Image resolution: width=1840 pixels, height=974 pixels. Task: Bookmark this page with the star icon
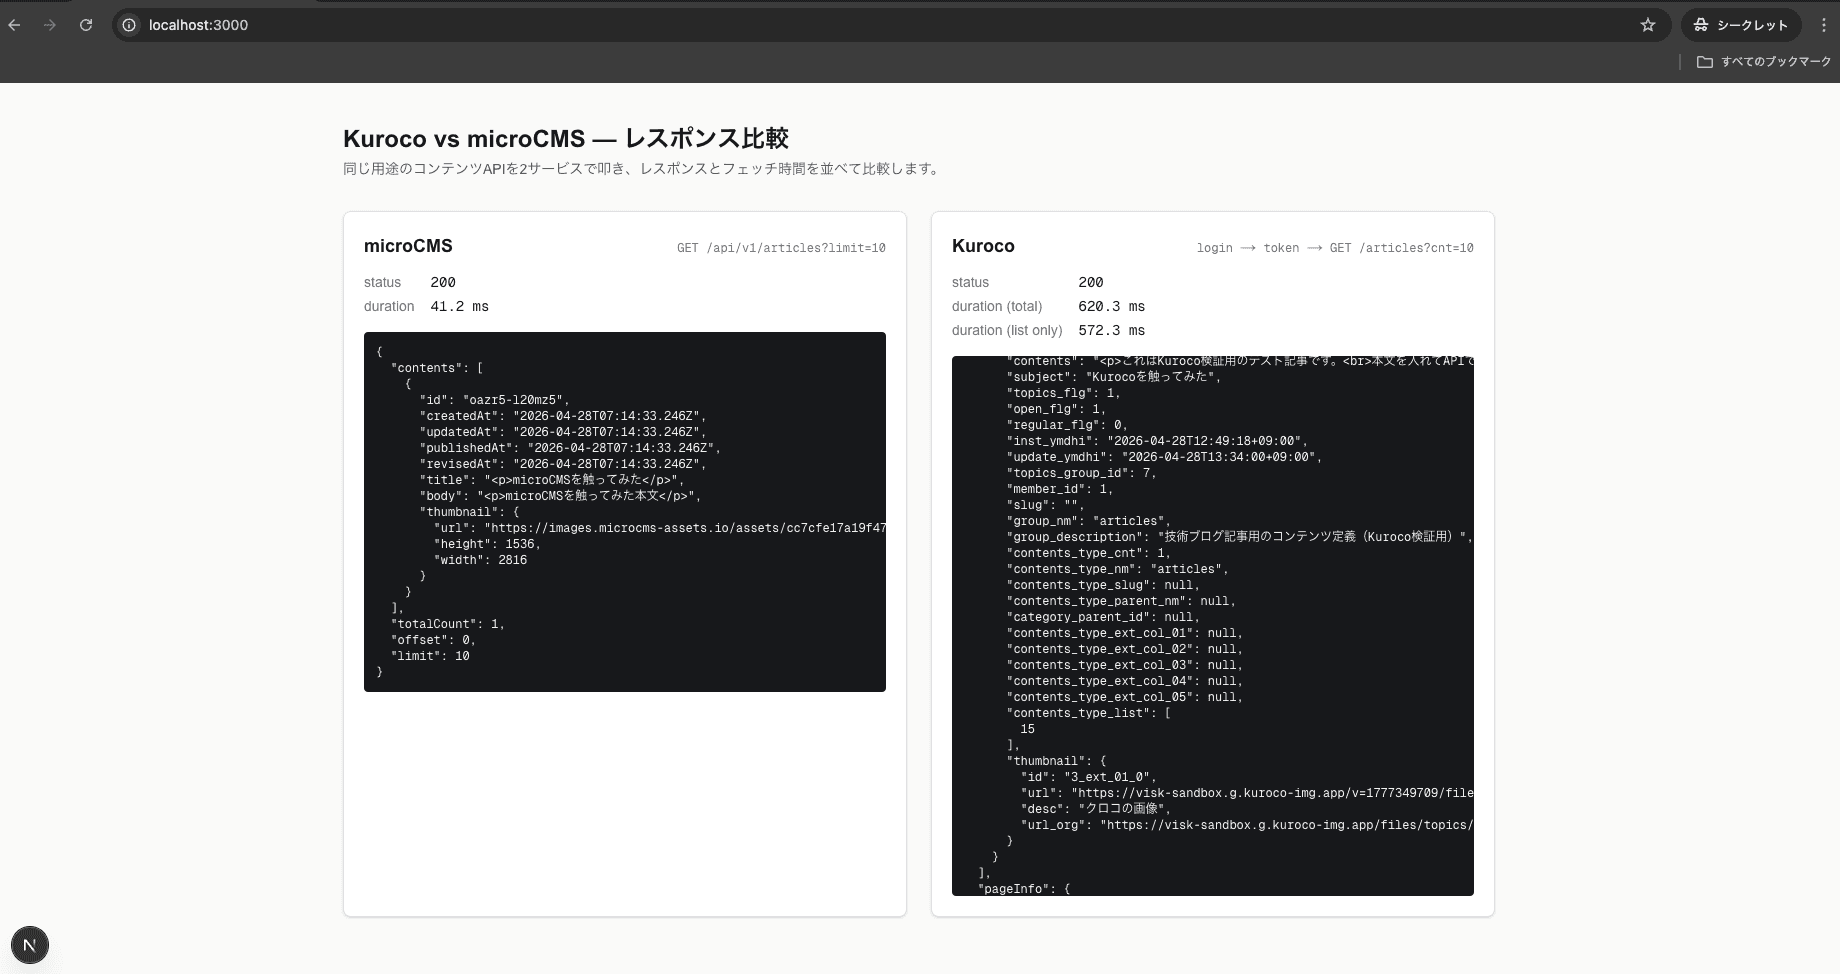coord(1648,25)
